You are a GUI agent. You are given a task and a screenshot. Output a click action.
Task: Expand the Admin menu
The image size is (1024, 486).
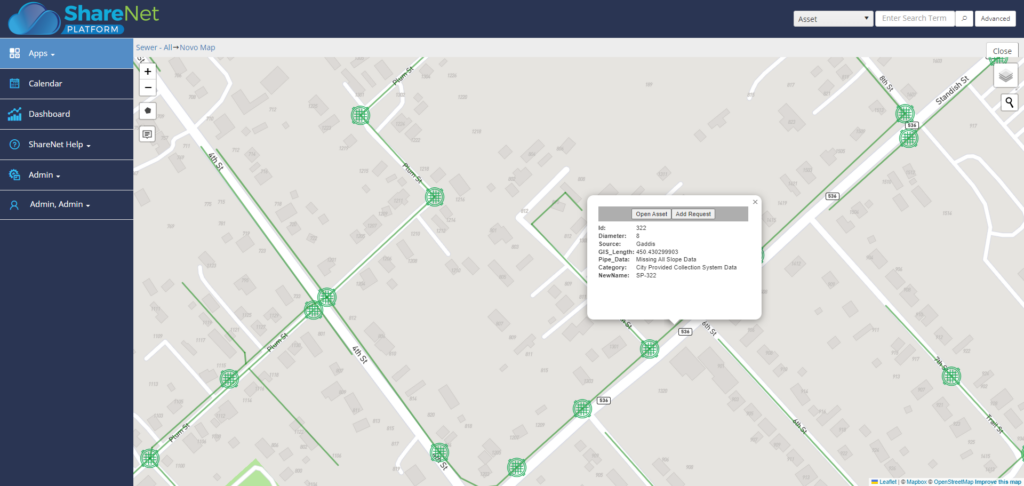[x=67, y=175]
